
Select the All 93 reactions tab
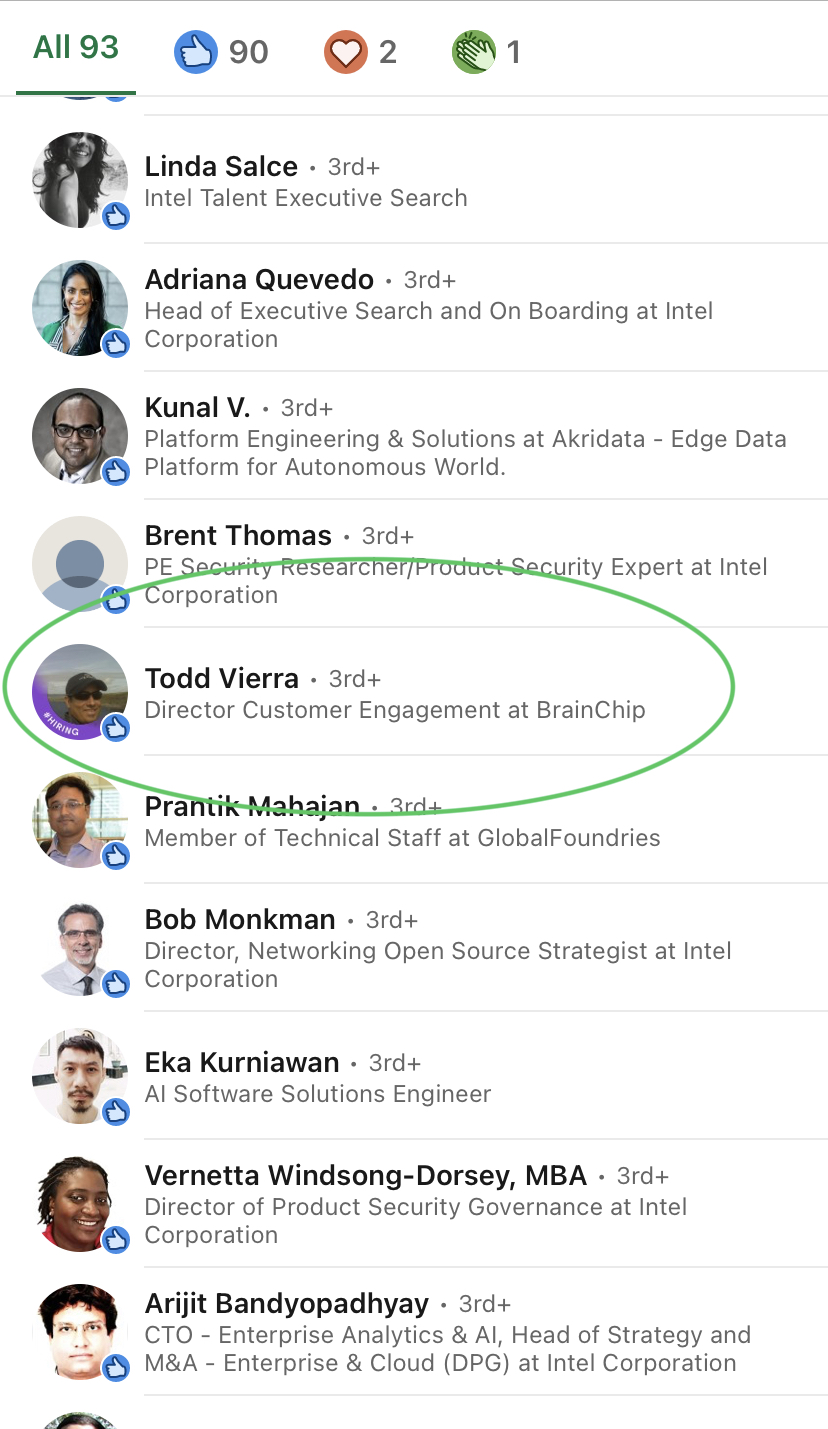tap(76, 48)
